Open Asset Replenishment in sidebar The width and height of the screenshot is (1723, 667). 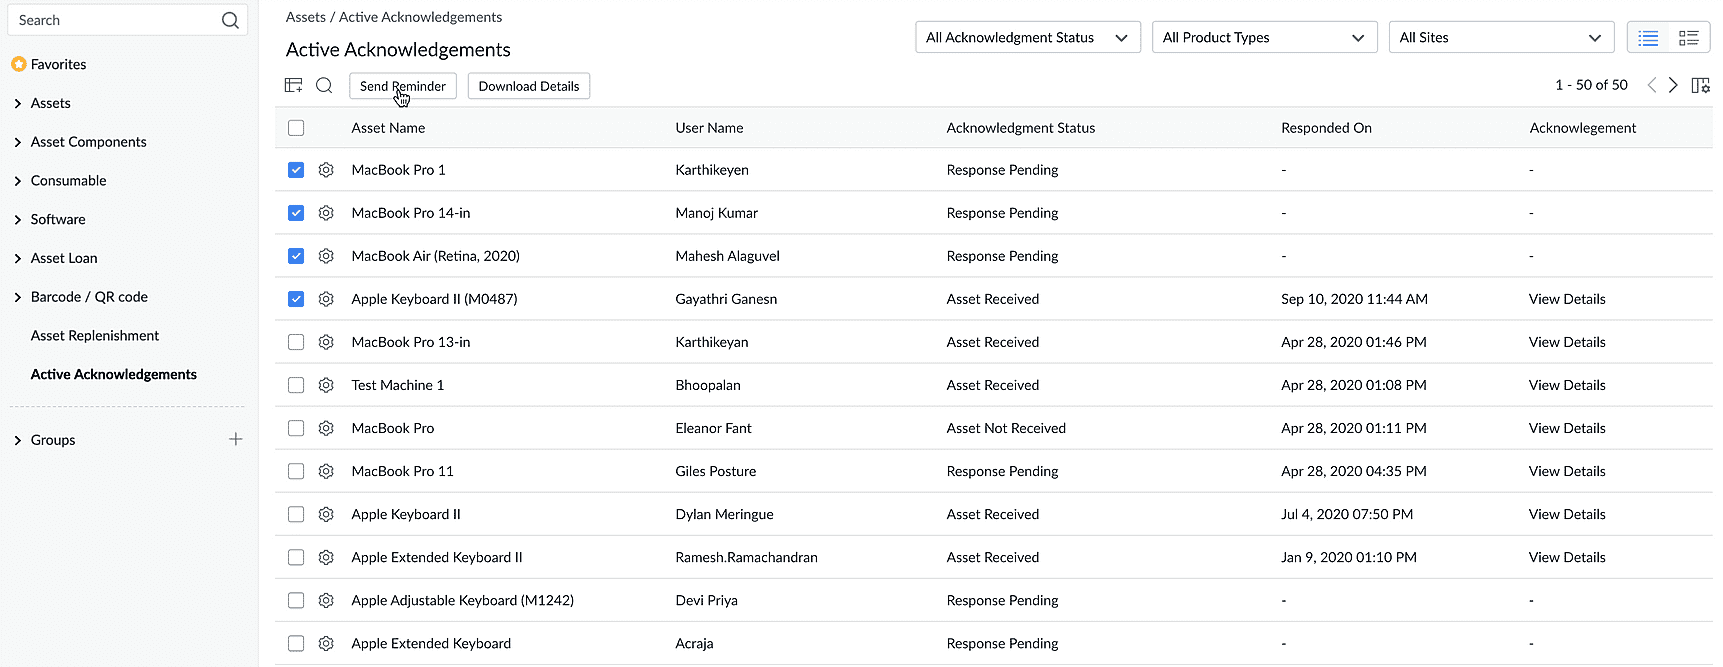pos(95,336)
